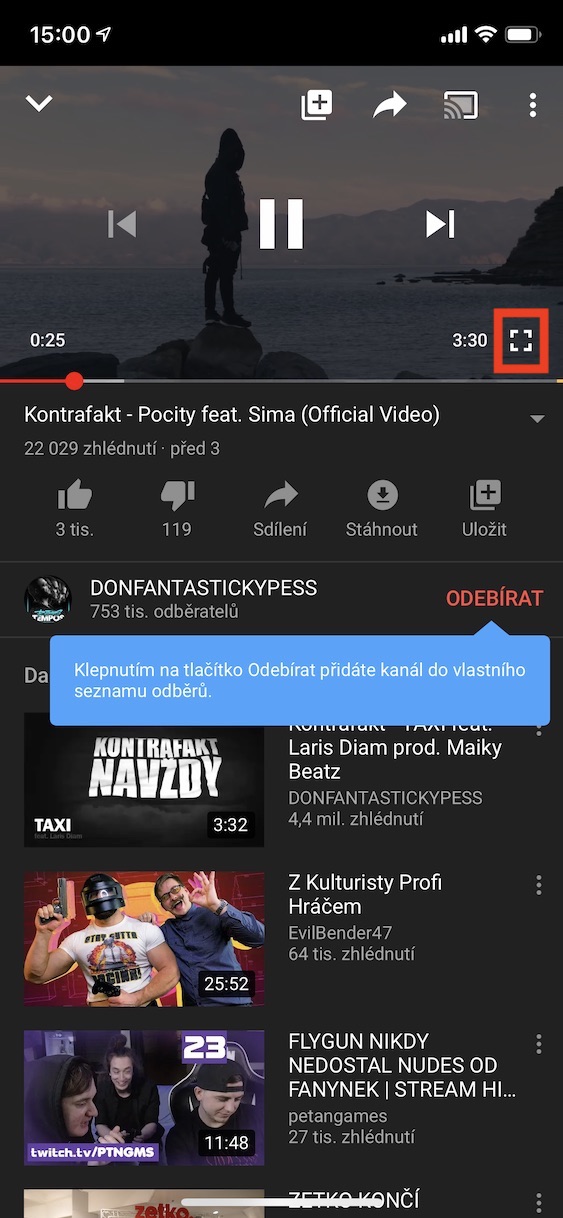563x1218 pixels.
Task: Seek using the red progress bar scrubber
Action: (74, 381)
